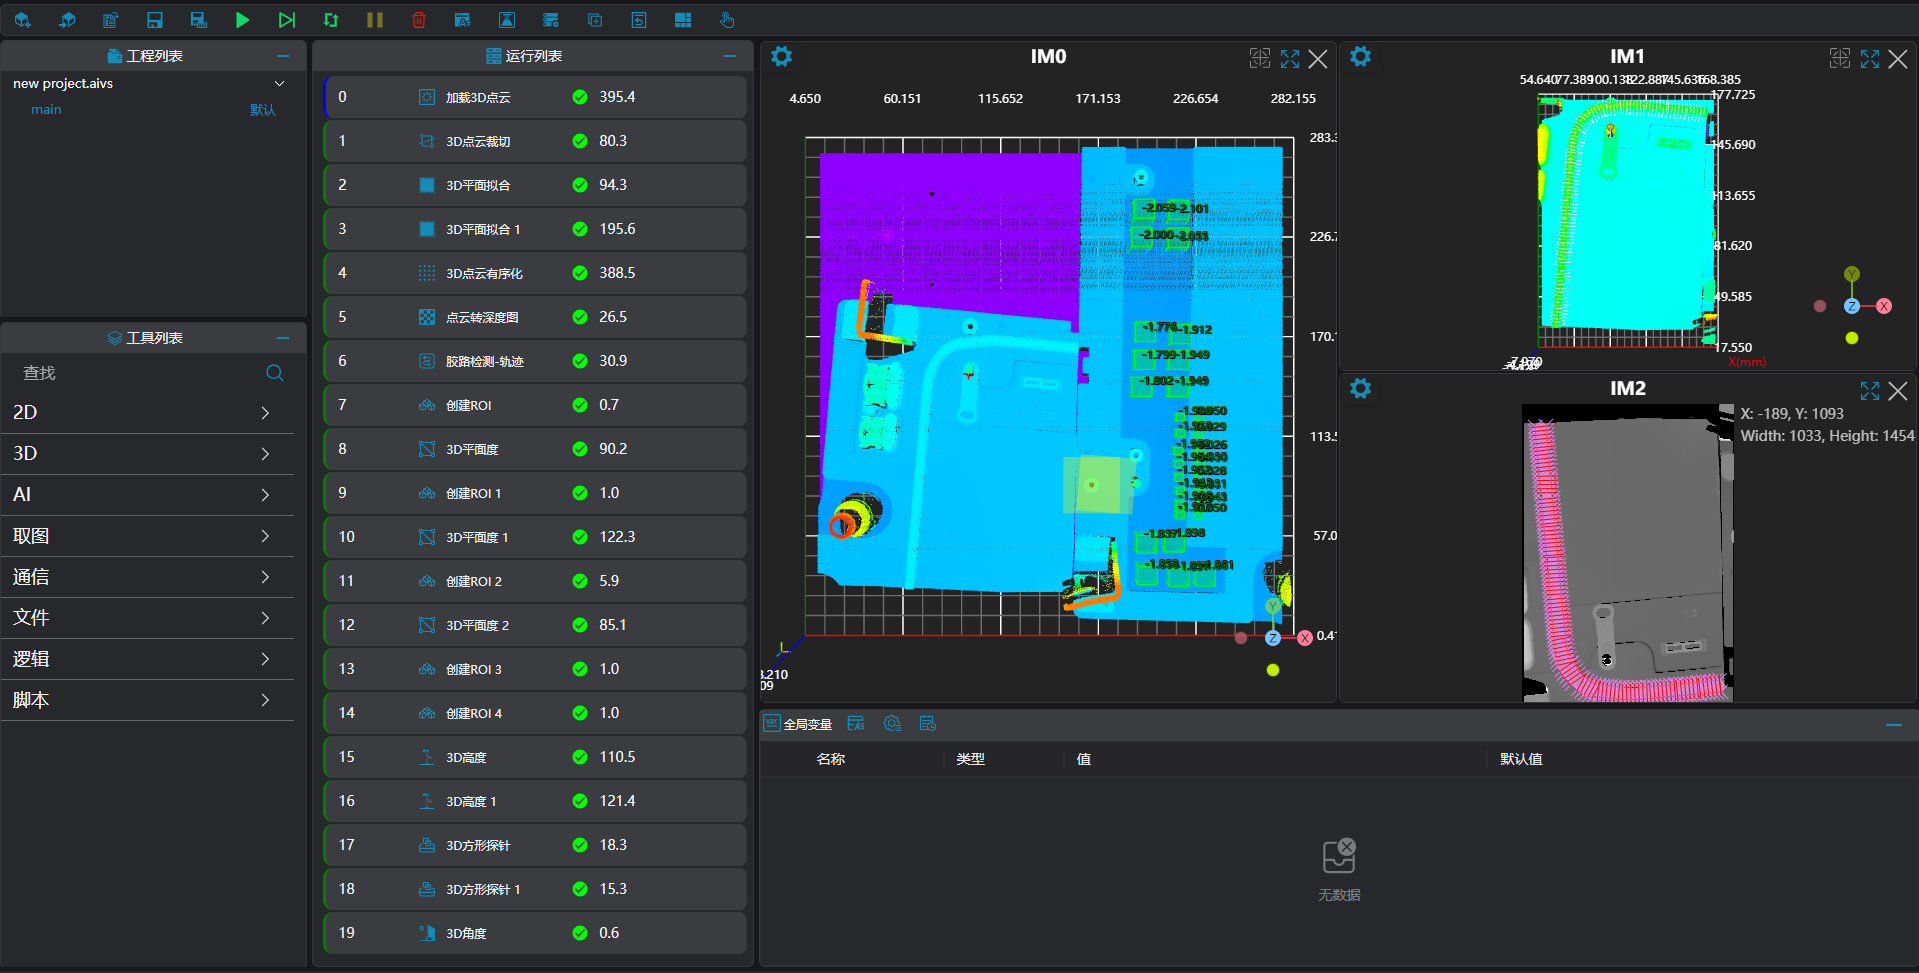Image resolution: width=1919 pixels, height=973 pixels.
Task: Click the 默认 label next to main
Action: point(263,110)
